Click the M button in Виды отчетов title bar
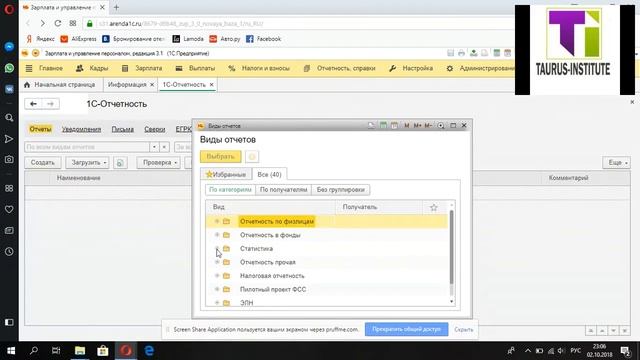This screenshot has width=640, height=360. tap(407, 126)
